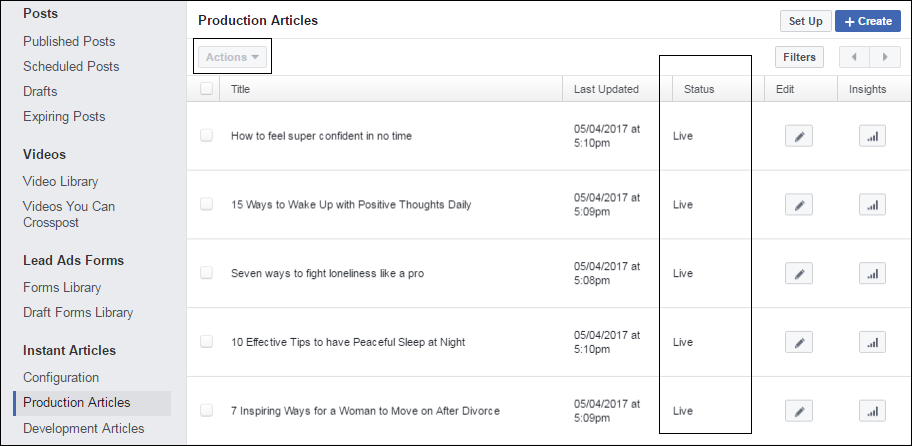The width and height of the screenshot is (912, 446).
Task: Show insights for 'Seven ways to fight loneliness'
Action: click(x=872, y=273)
